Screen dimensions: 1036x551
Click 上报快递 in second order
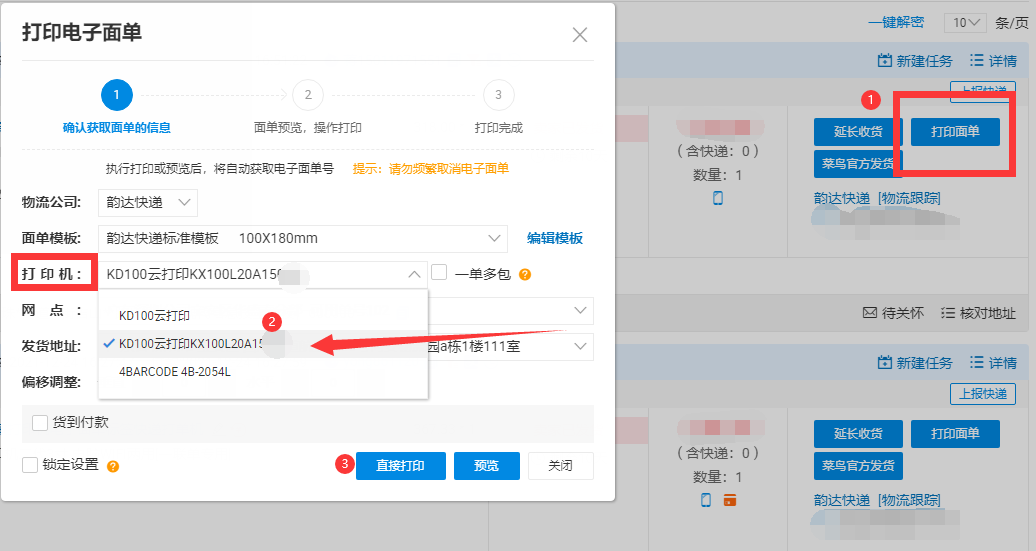pos(983,394)
